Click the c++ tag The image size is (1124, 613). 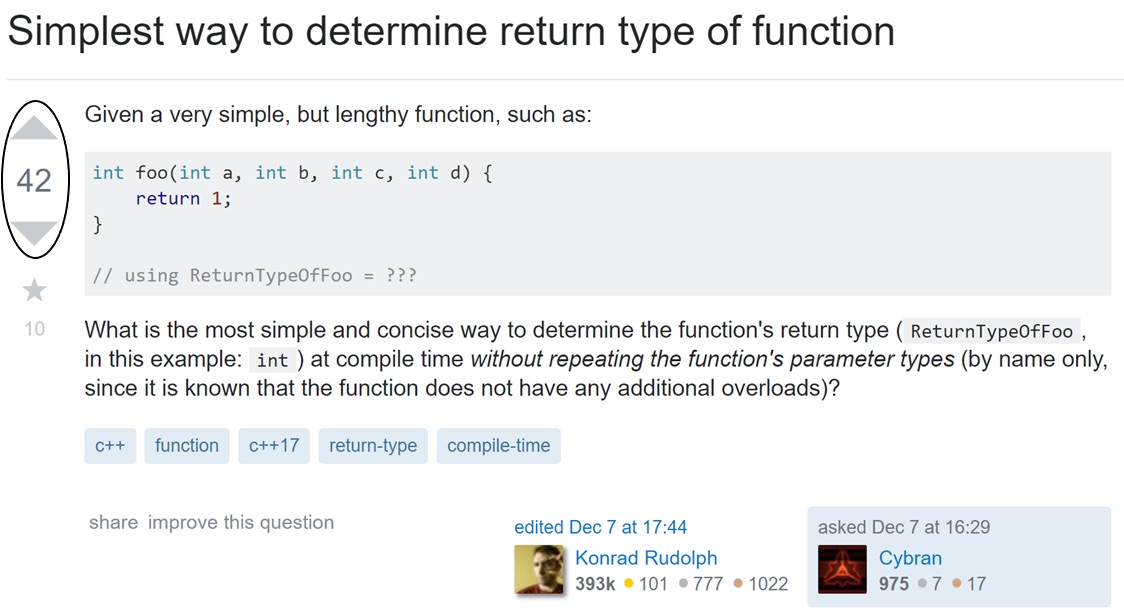[x=110, y=446]
